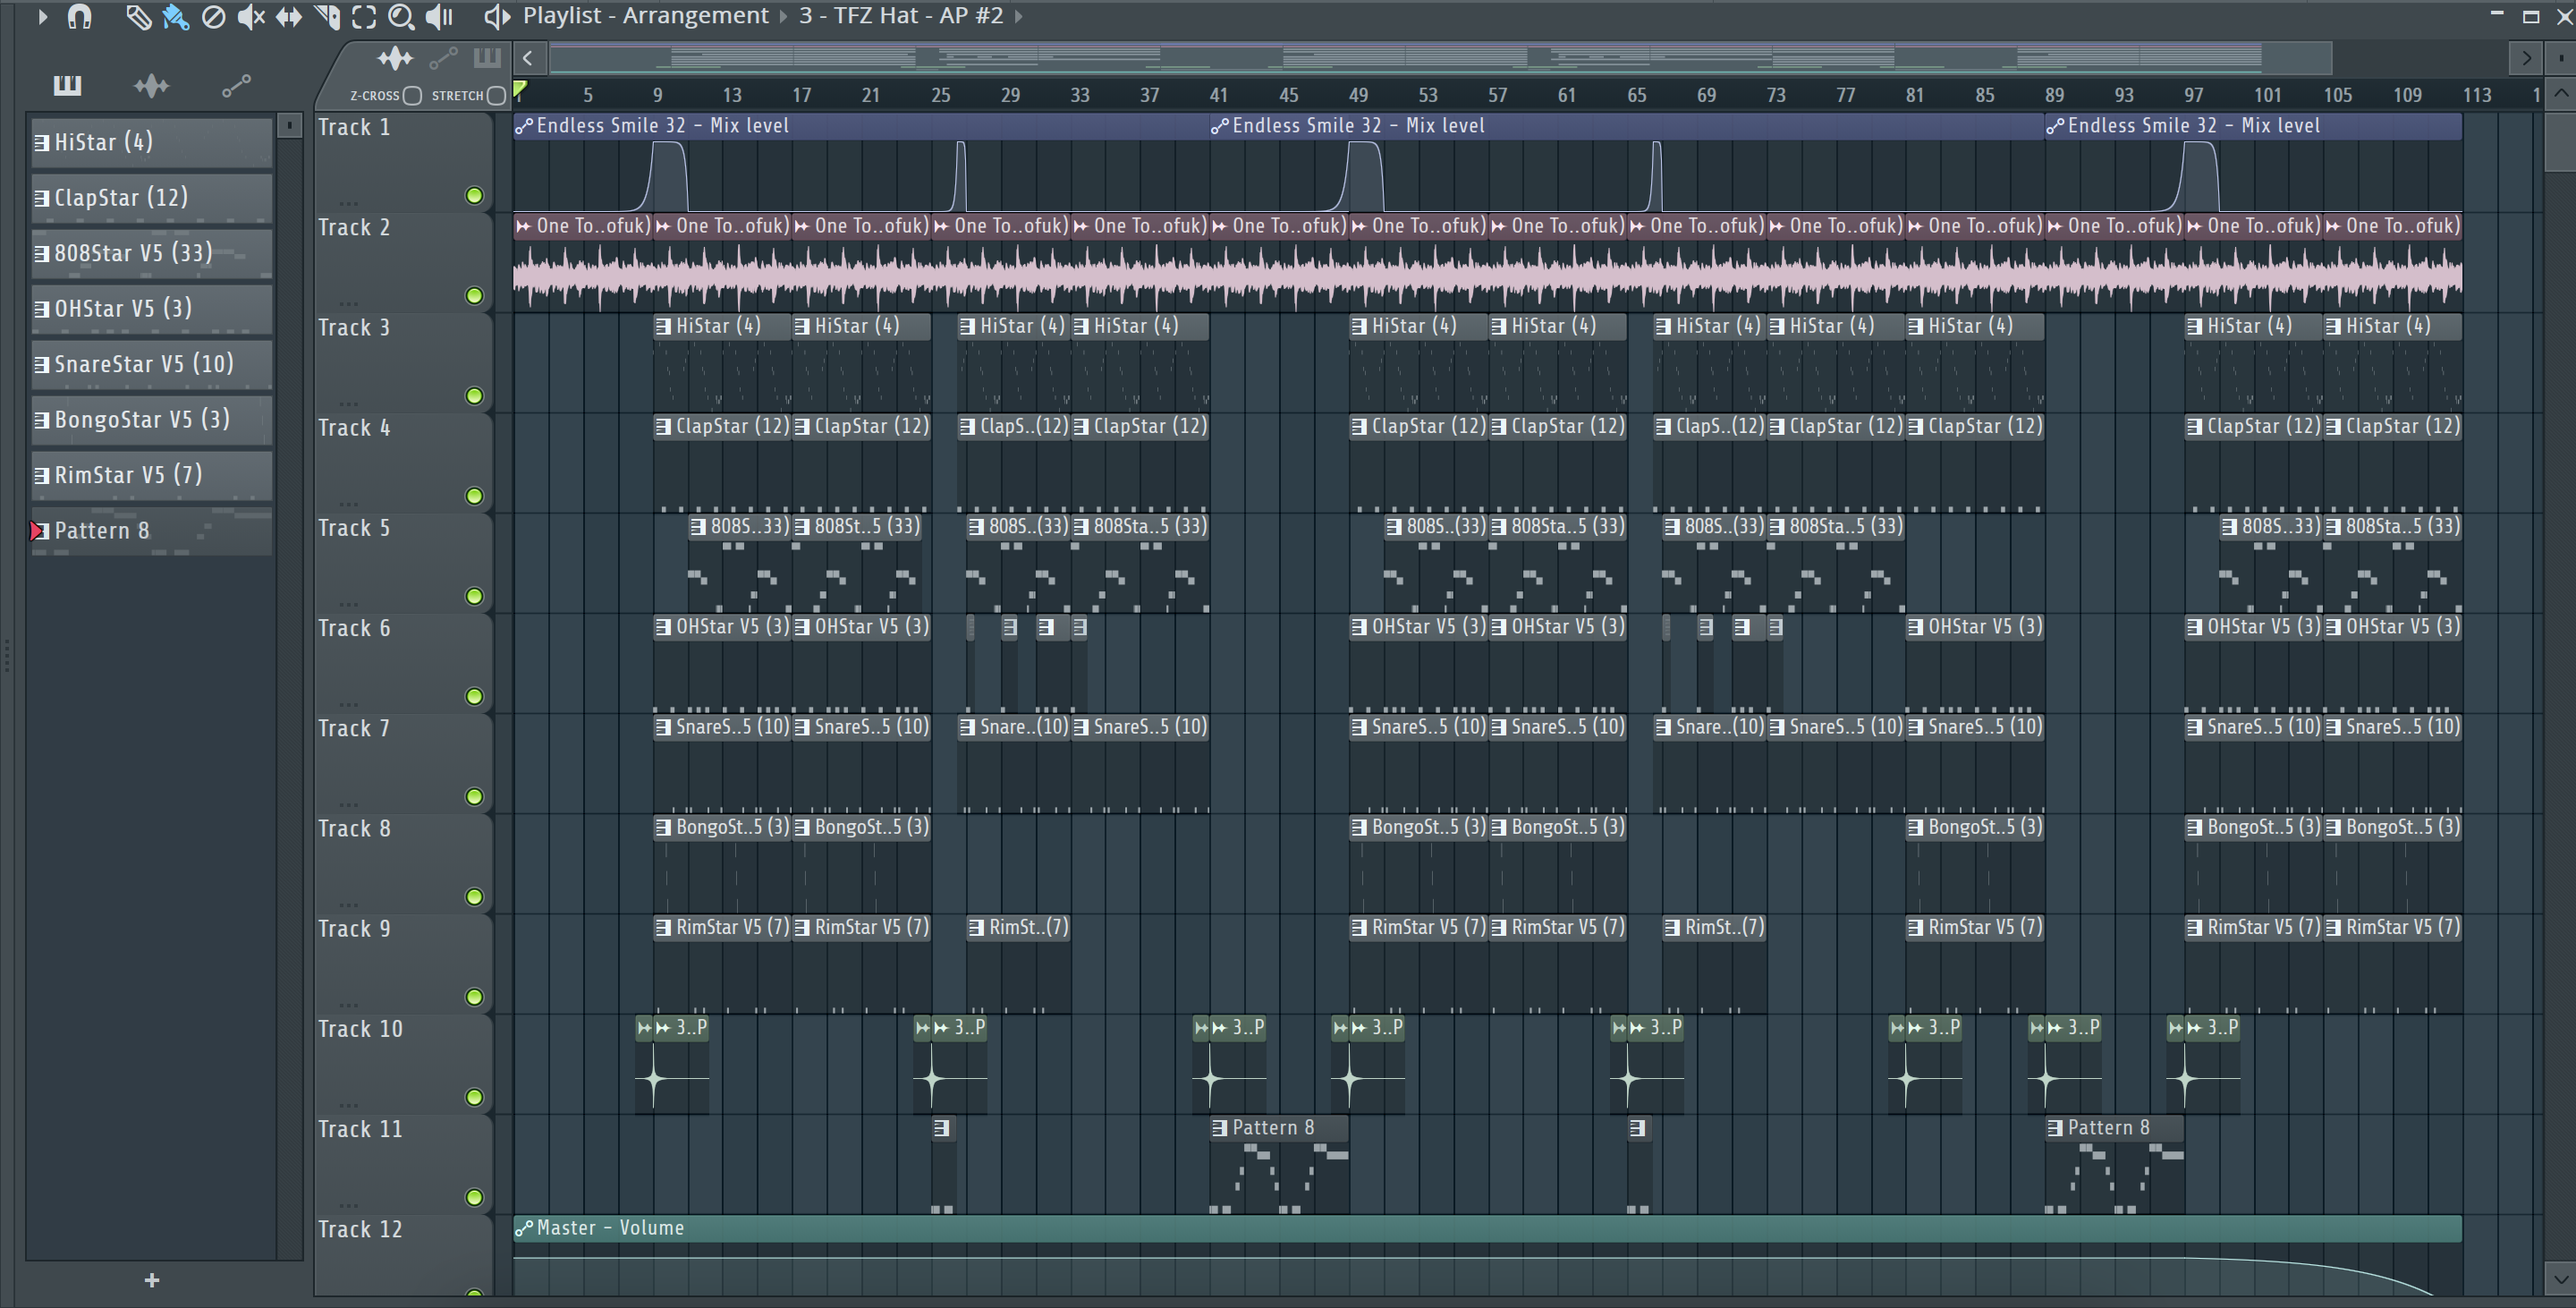Select the Slice tool

[327, 16]
